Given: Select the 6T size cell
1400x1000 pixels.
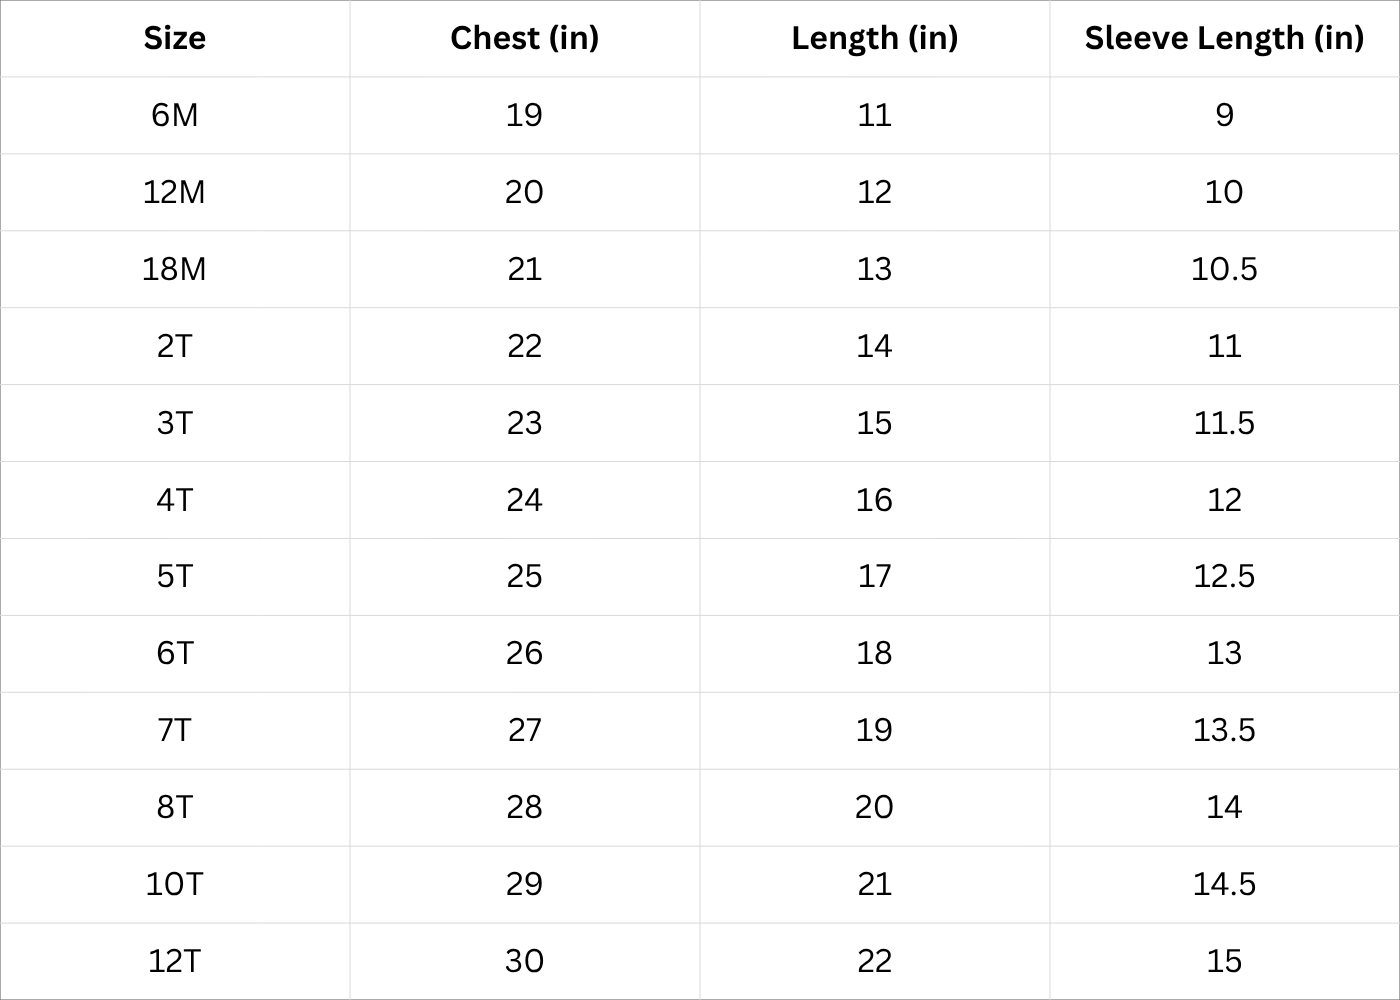Looking at the screenshot, I should coord(175,653).
